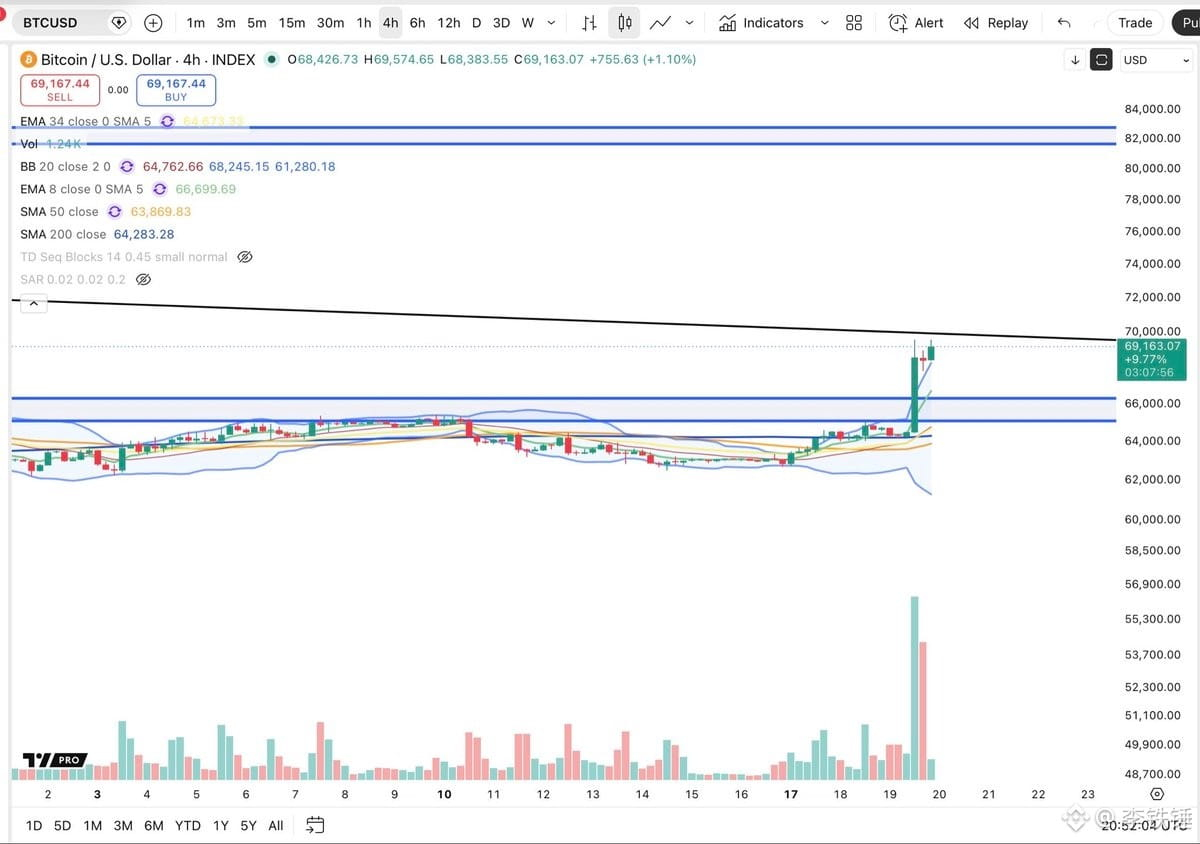Open the Indicators dialog
Image resolution: width=1200 pixels, height=844 pixels.
[761, 22]
